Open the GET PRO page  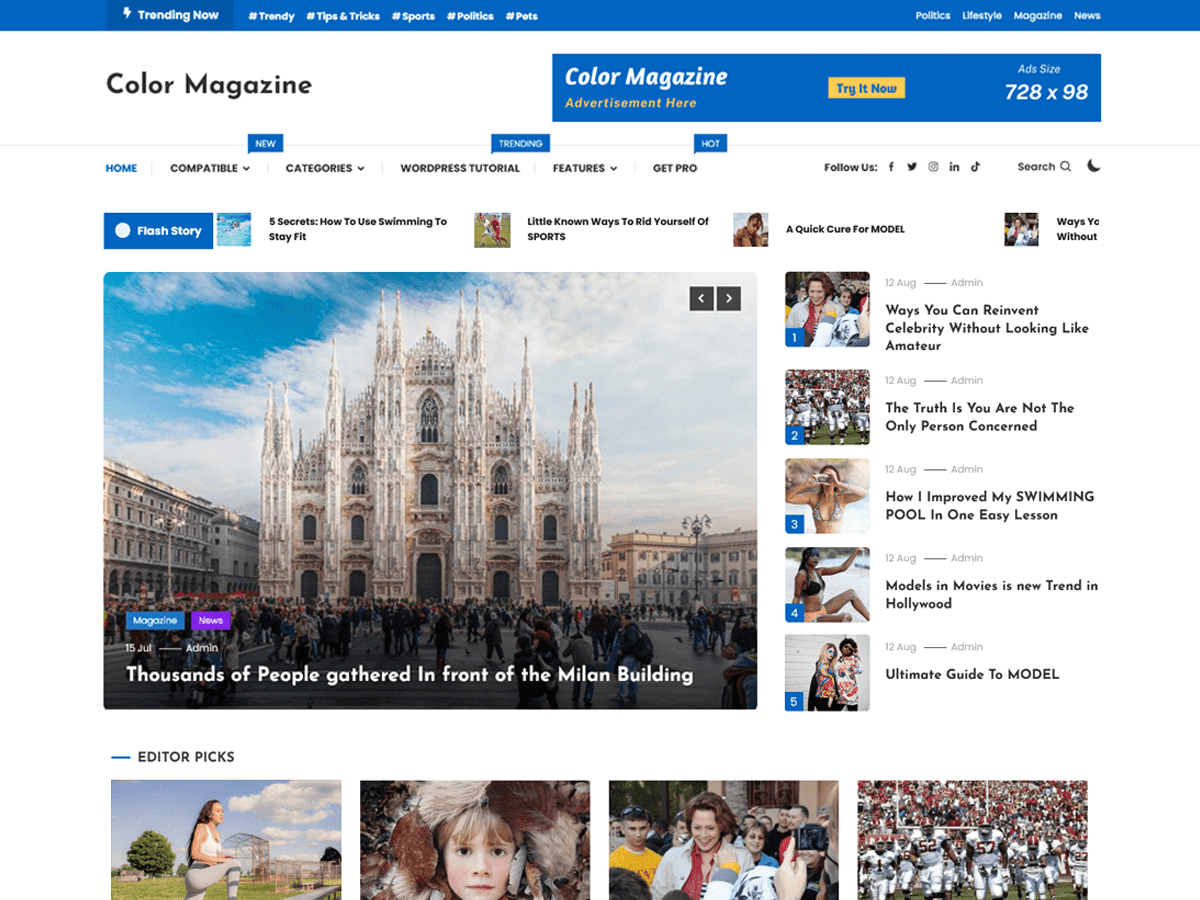tap(674, 168)
